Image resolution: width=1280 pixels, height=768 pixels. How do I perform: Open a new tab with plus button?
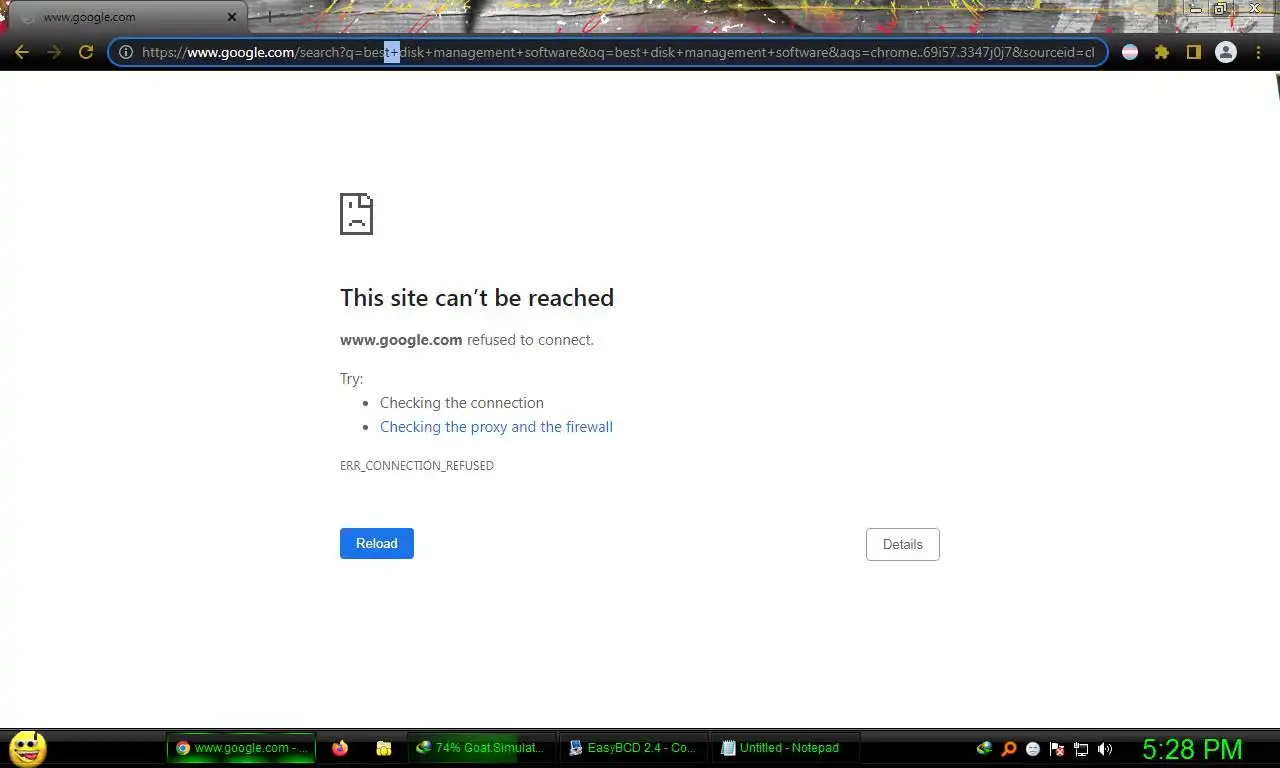tap(268, 17)
